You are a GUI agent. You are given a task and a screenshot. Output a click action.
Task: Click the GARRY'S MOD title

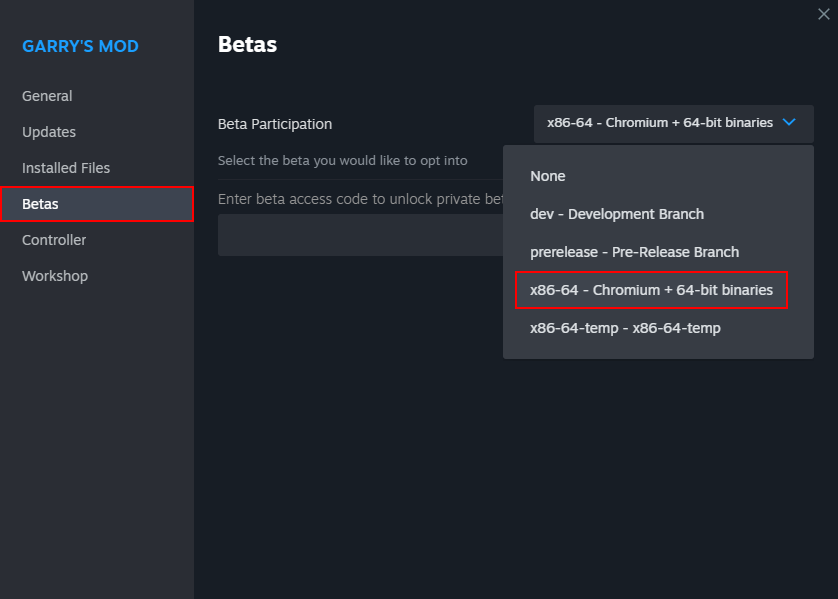pos(80,46)
